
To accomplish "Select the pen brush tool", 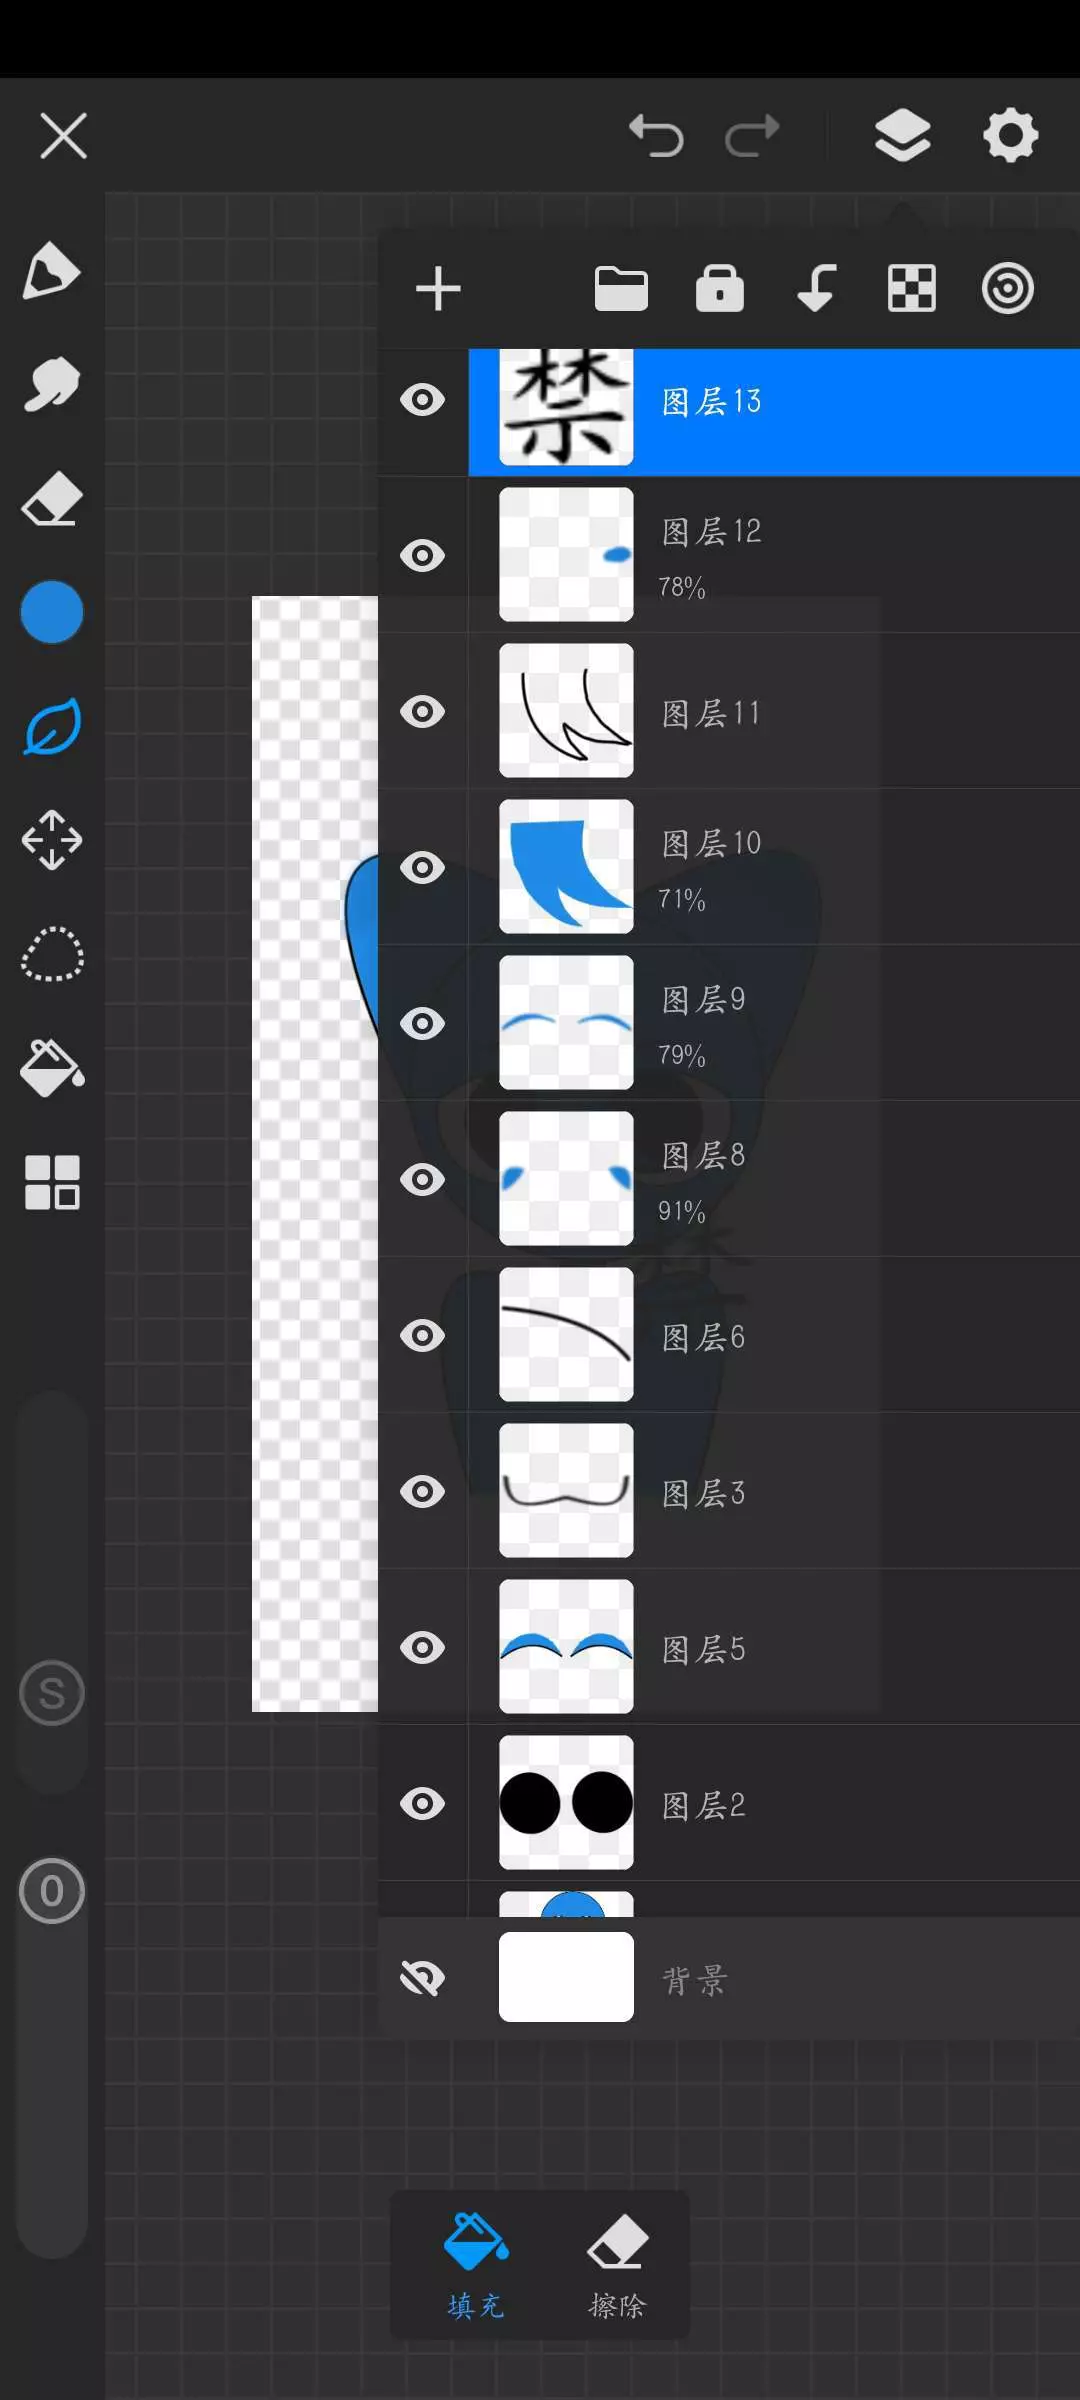I will tap(51, 270).
